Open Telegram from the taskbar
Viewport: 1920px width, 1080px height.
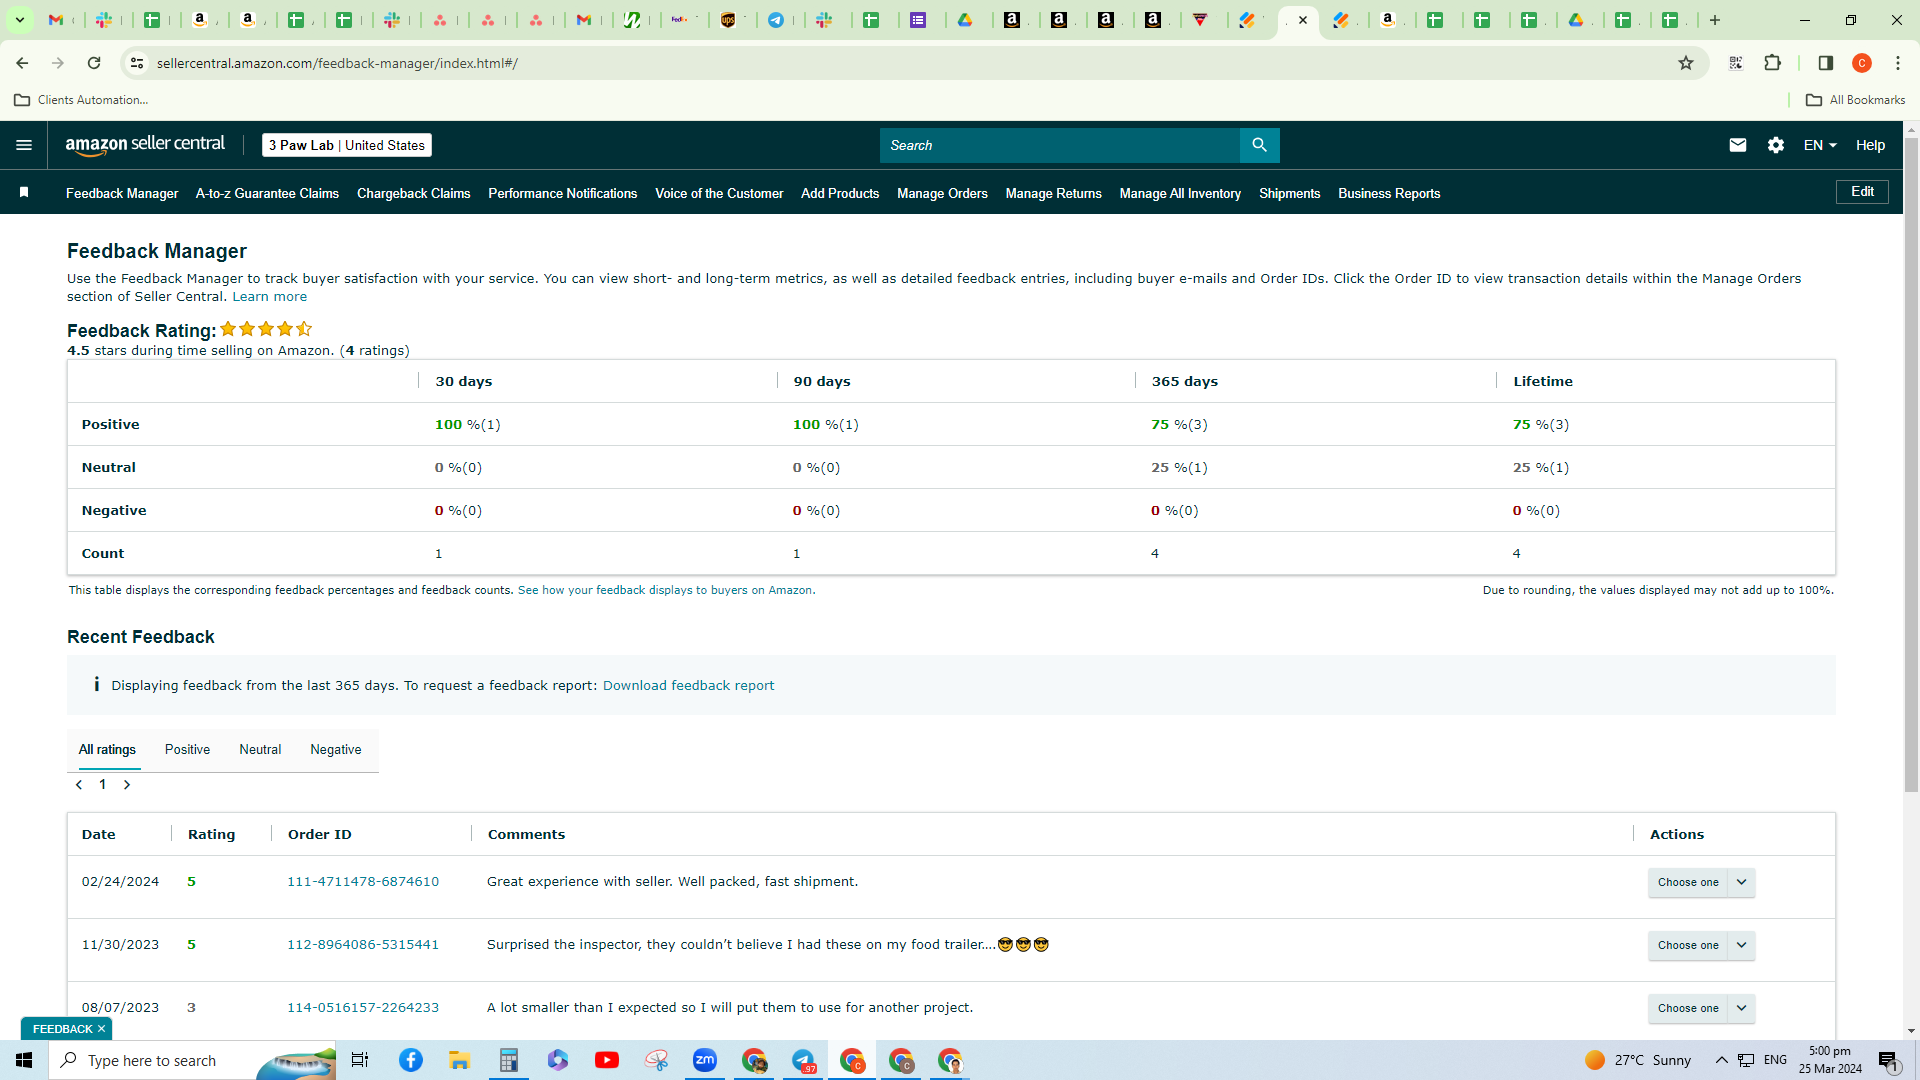pos(804,1060)
